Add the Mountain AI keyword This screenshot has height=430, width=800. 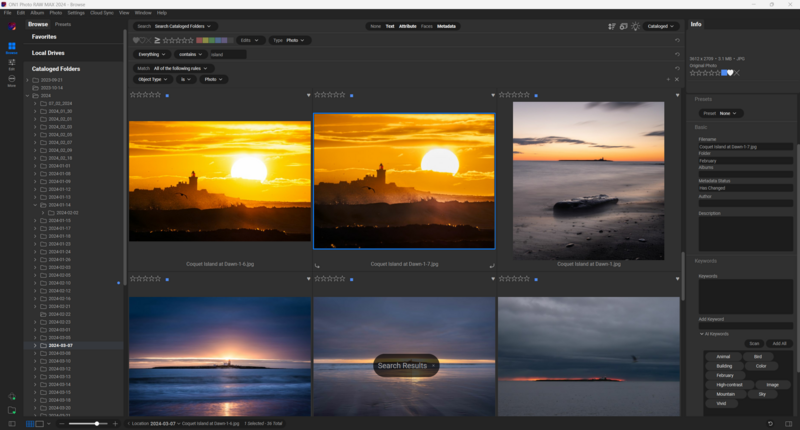coord(725,394)
